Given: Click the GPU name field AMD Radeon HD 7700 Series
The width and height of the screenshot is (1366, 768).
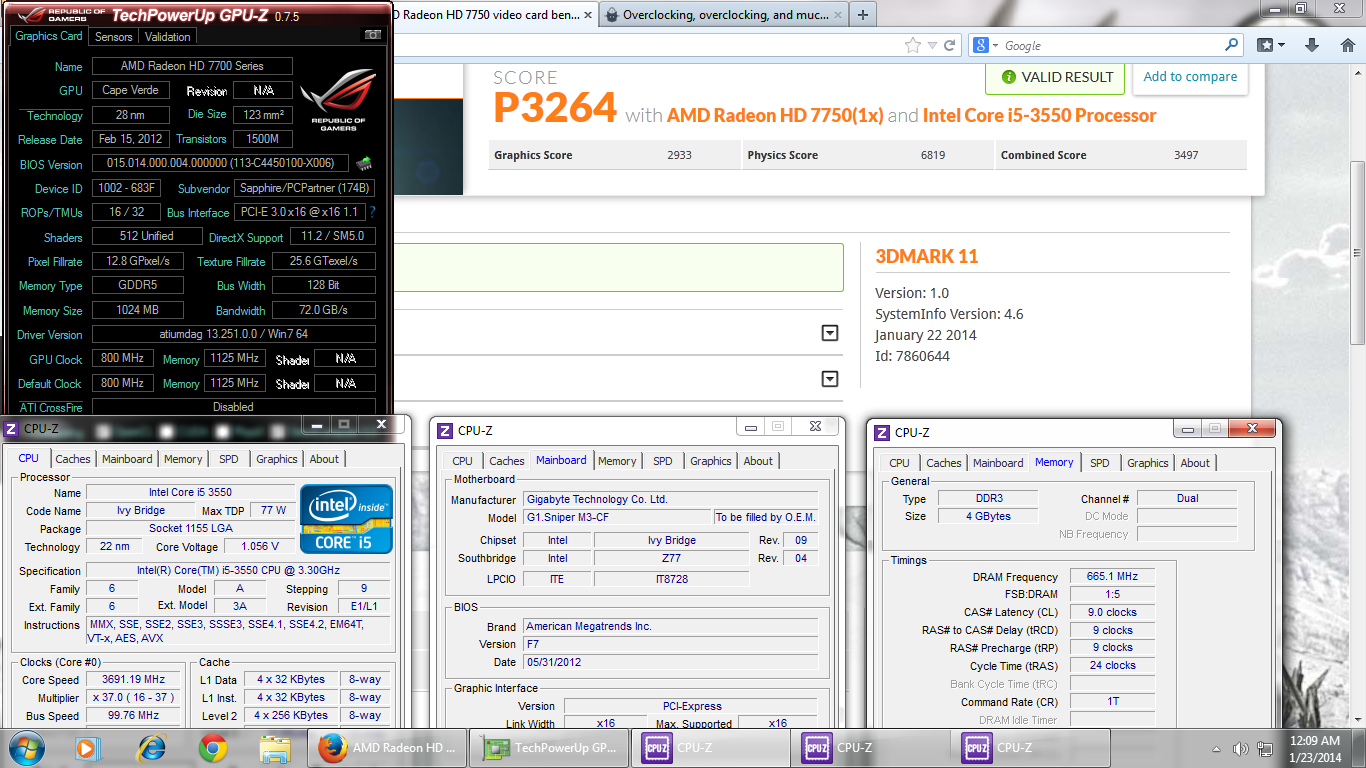Looking at the screenshot, I should click(x=192, y=66).
